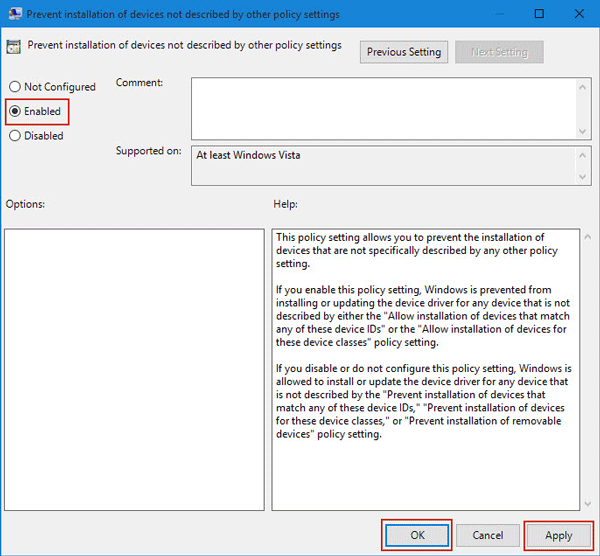Click the title bar application icon
Screen dimensions: 600x556
point(15,14)
